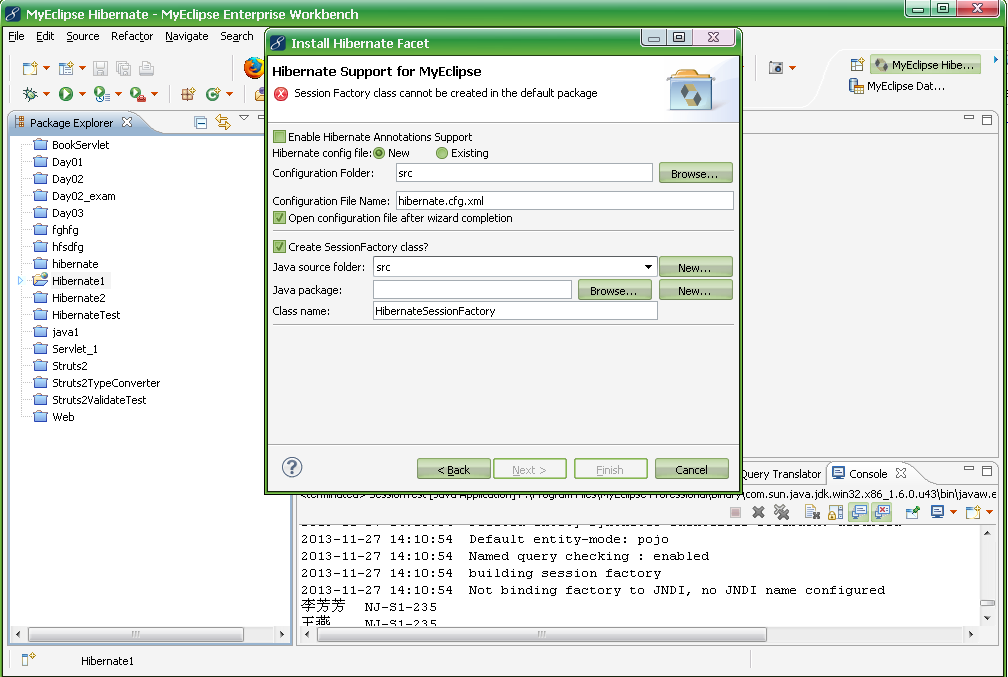Click the Back button in wizard
This screenshot has width=1008, height=677.
click(454, 469)
